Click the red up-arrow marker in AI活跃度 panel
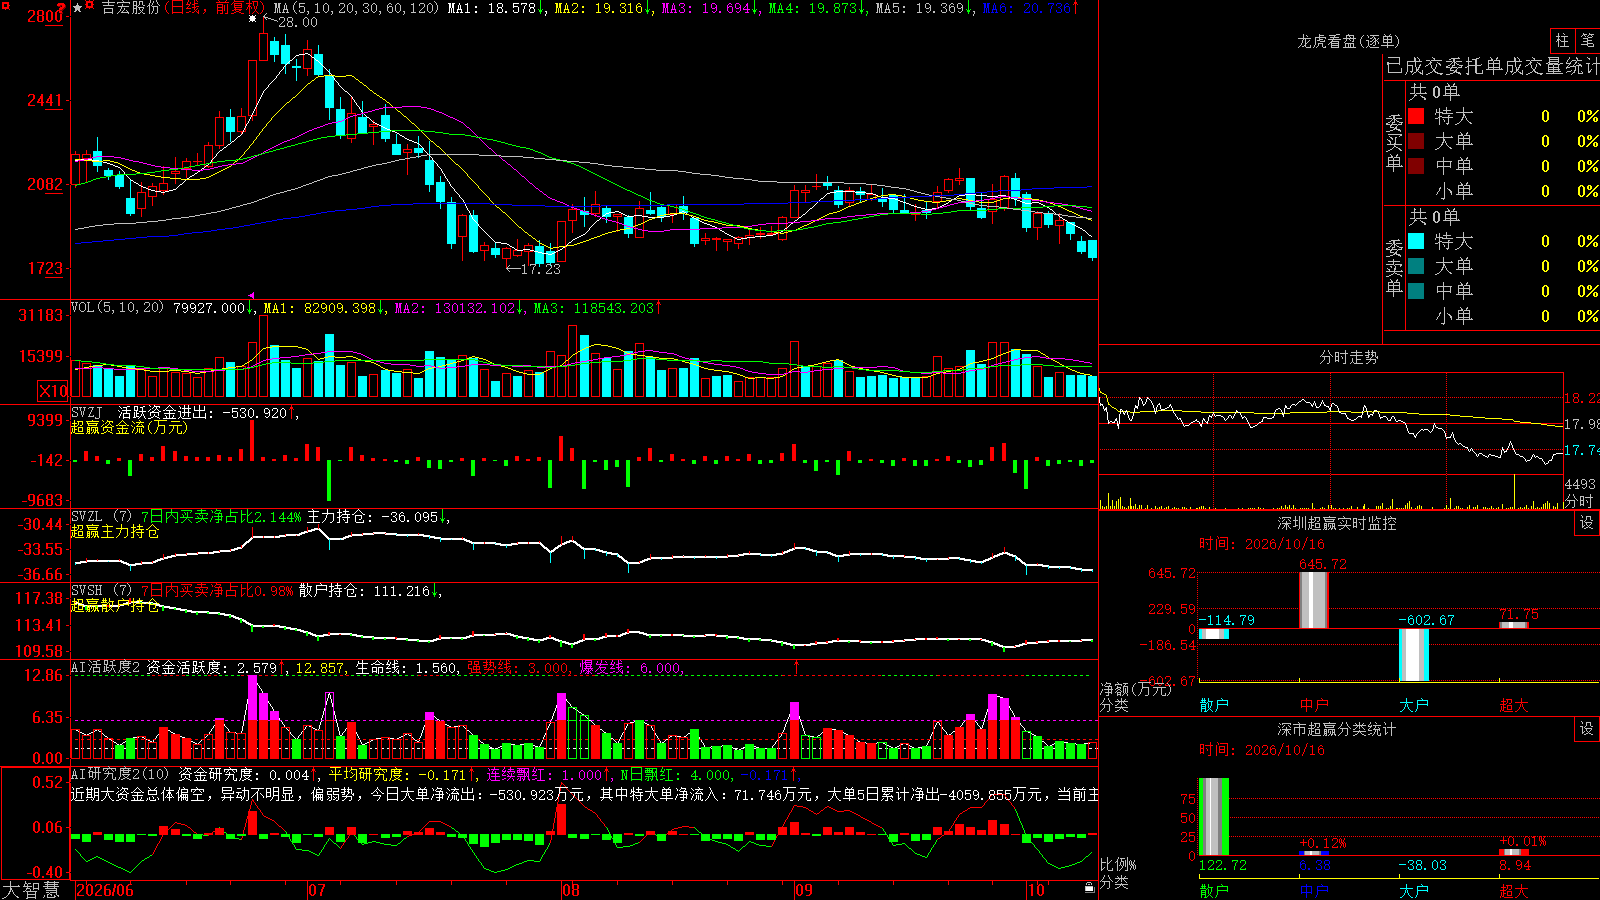This screenshot has height=900, width=1600. (x=797, y=667)
